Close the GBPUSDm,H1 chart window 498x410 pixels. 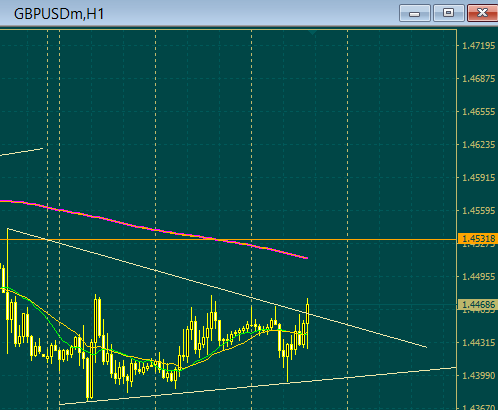[483, 13]
